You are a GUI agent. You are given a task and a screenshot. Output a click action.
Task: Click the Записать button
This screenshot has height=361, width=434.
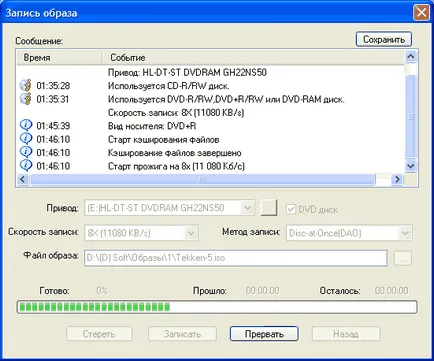coord(182,334)
